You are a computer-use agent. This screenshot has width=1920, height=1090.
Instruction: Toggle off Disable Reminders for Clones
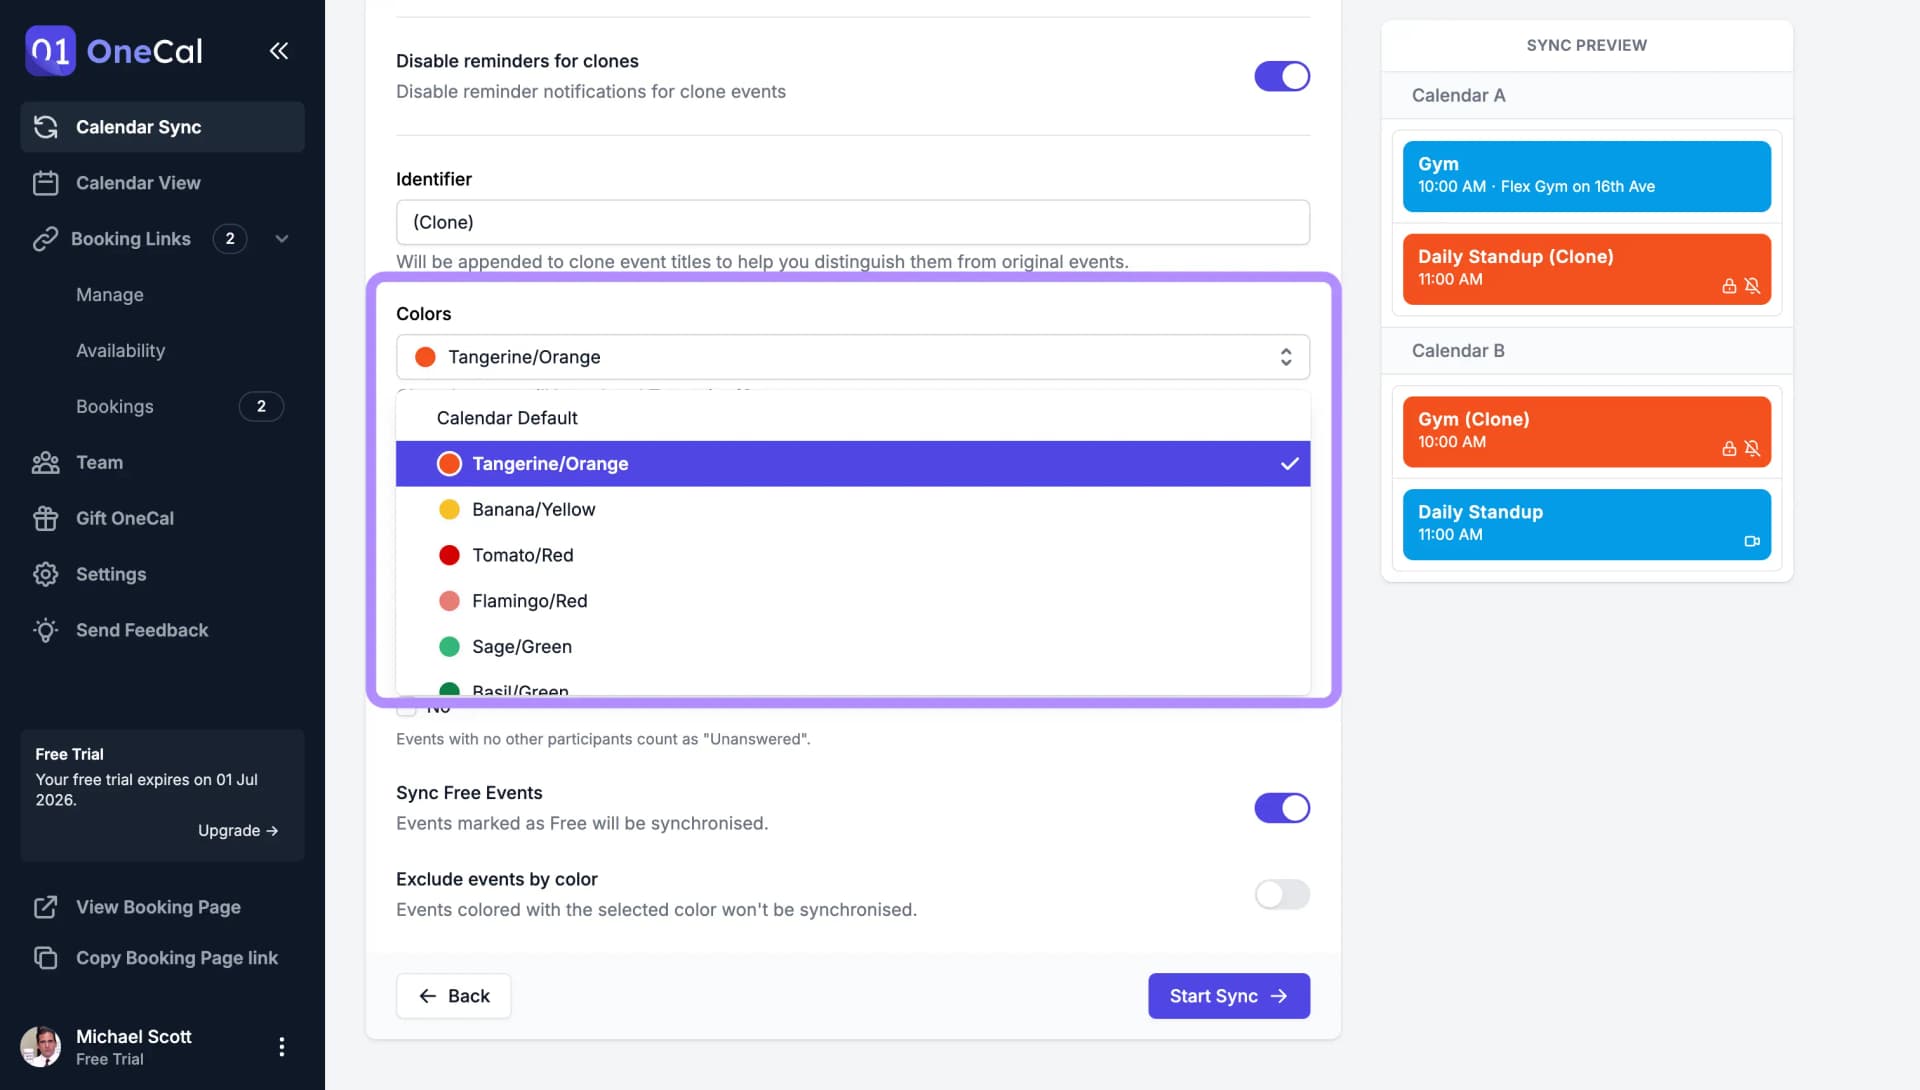click(x=1282, y=75)
